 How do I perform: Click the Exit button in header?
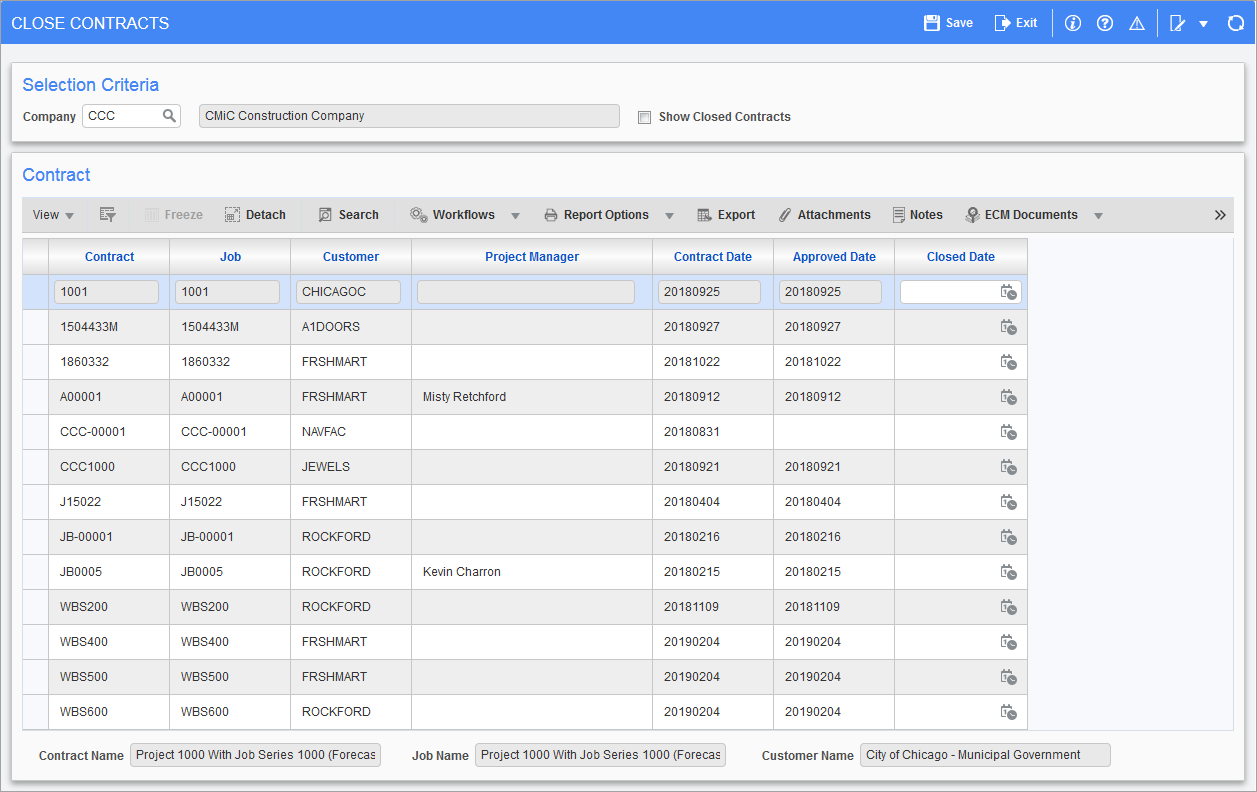tap(1015, 23)
